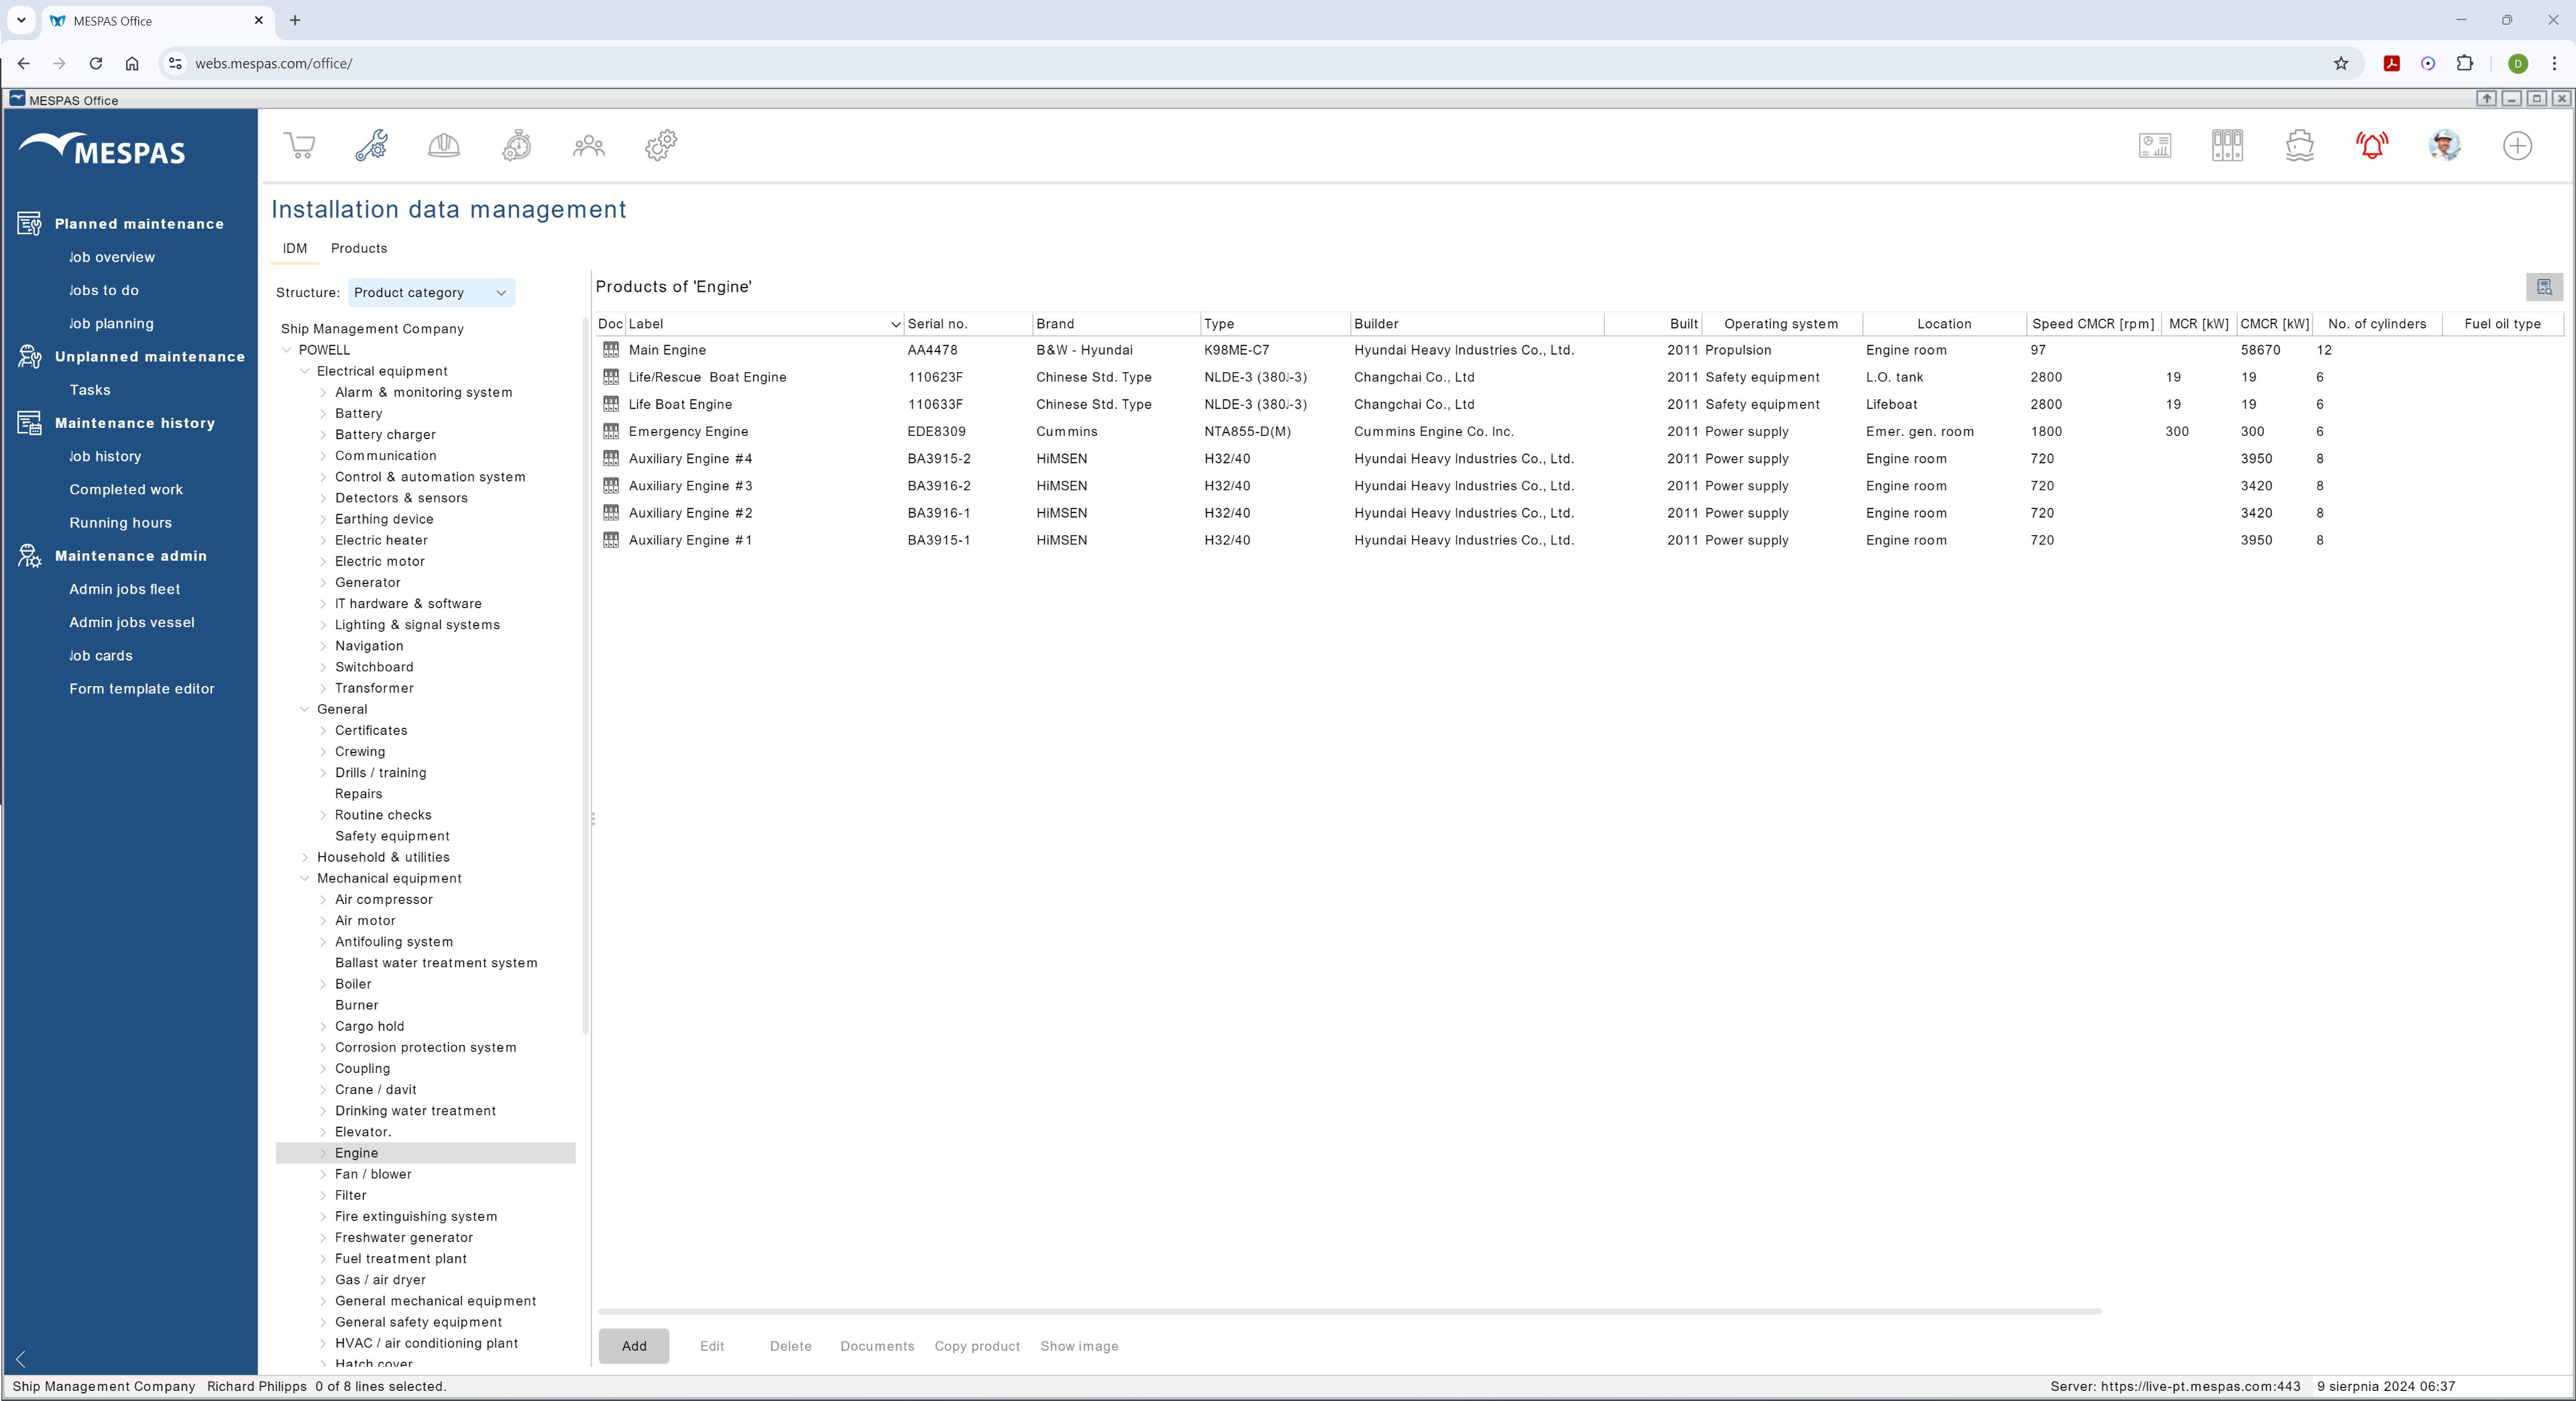Reload the browser page

click(x=96, y=63)
